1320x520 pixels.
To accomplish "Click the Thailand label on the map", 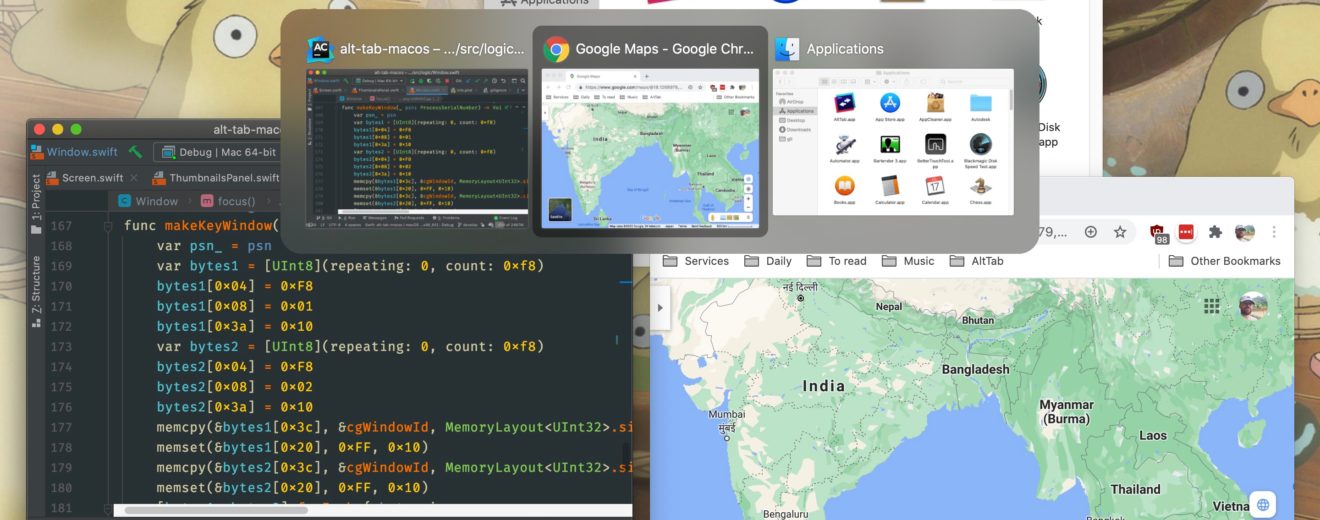I will [x=1136, y=489].
